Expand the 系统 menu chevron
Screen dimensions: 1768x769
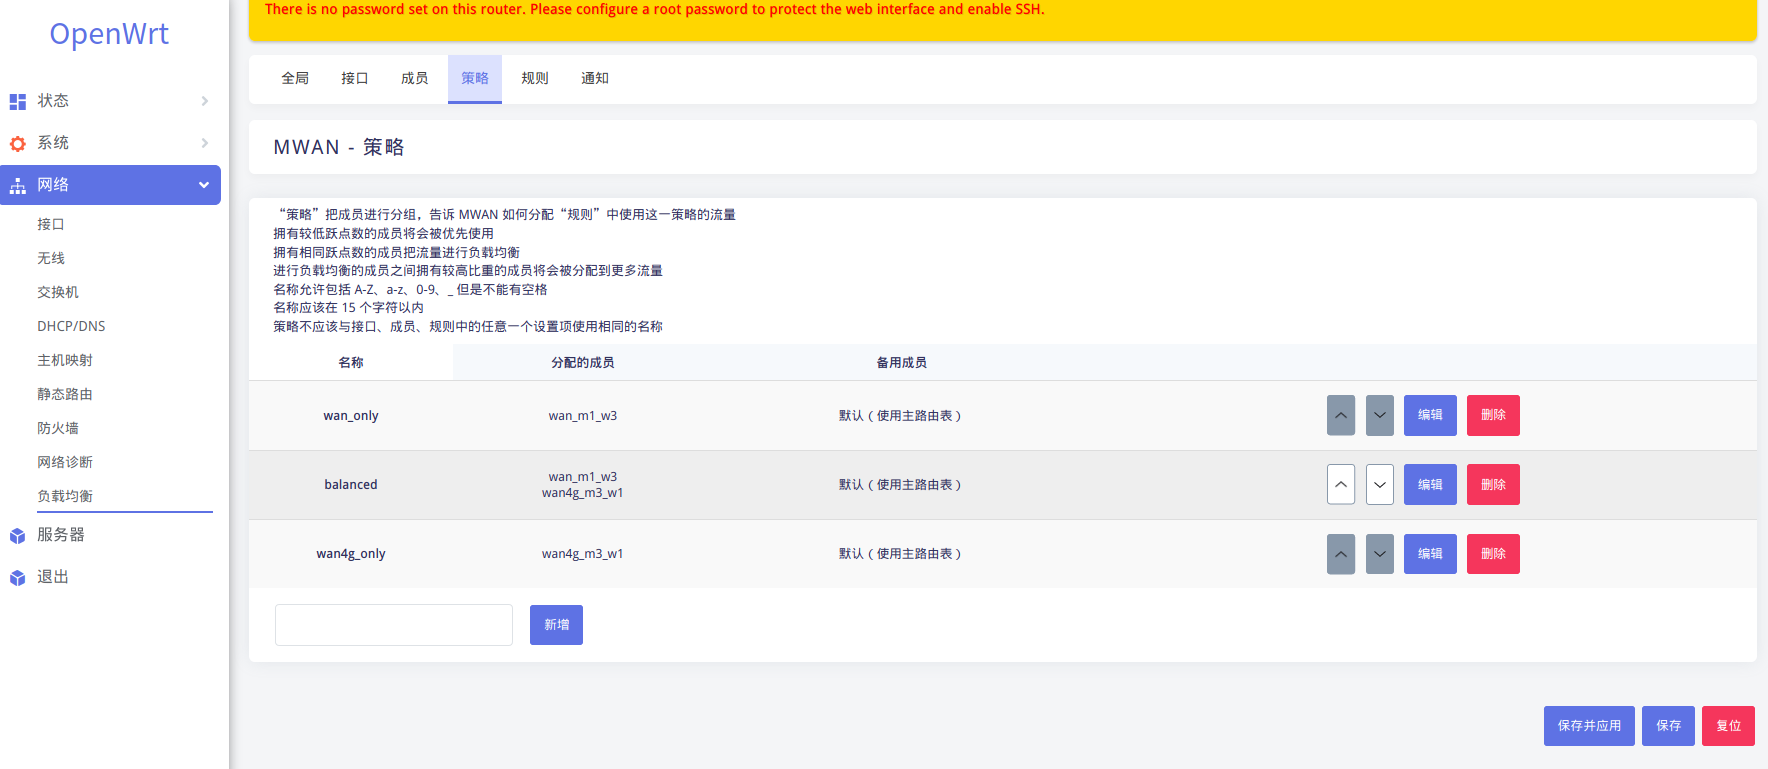[x=204, y=143]
